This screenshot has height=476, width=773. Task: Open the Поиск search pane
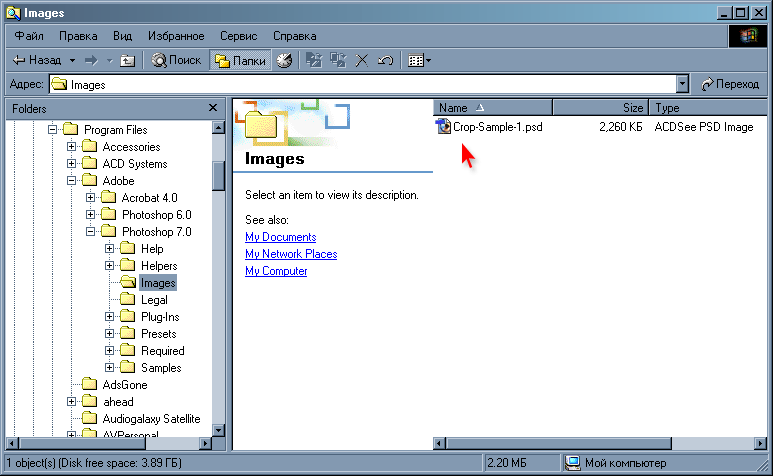tap(176, 61)
